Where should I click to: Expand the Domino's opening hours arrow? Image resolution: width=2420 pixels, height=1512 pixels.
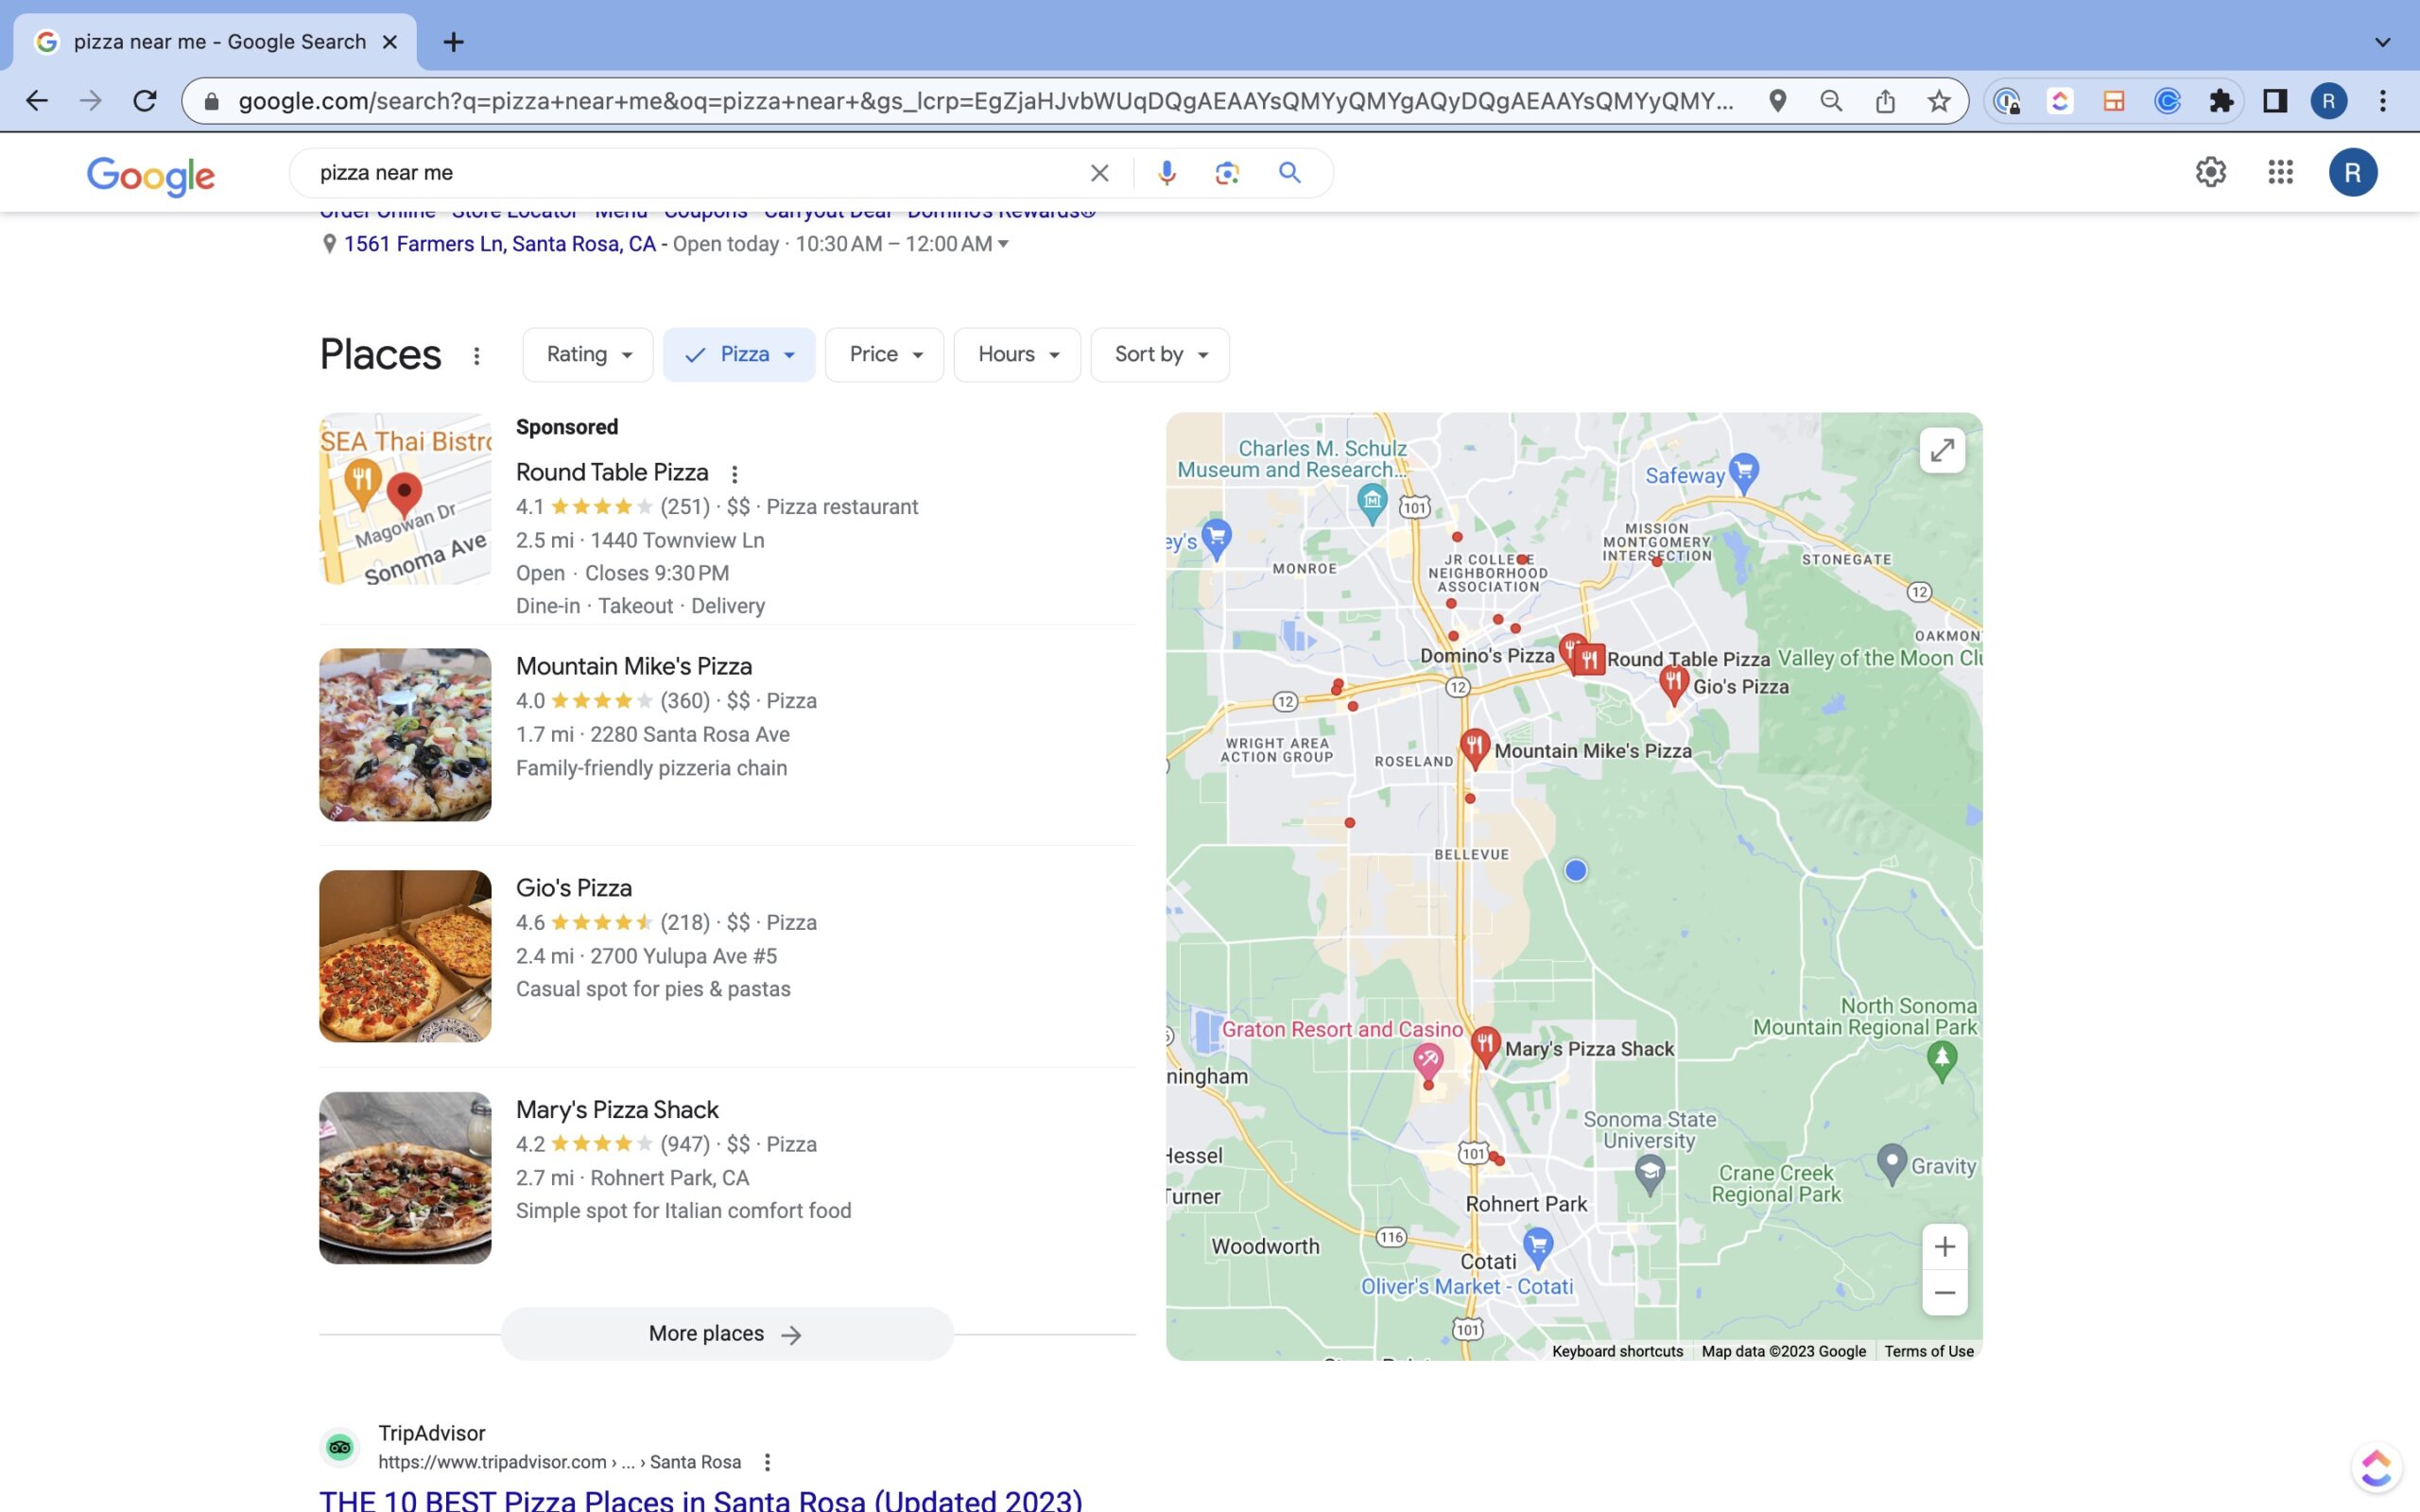tap(1003, 244)
